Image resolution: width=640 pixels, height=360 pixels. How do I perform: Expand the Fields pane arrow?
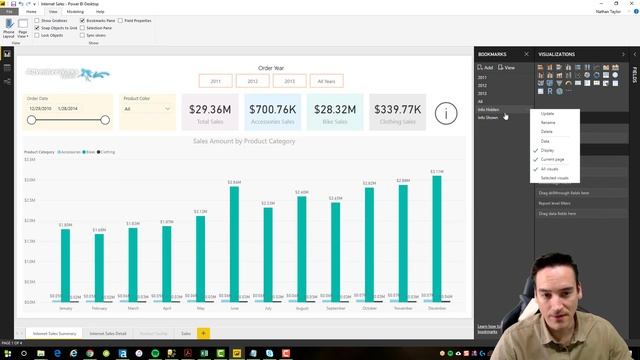635,54
